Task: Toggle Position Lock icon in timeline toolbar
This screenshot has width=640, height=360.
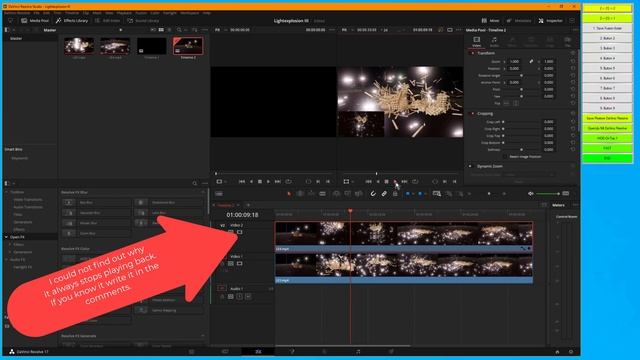Action: point(395,194)
